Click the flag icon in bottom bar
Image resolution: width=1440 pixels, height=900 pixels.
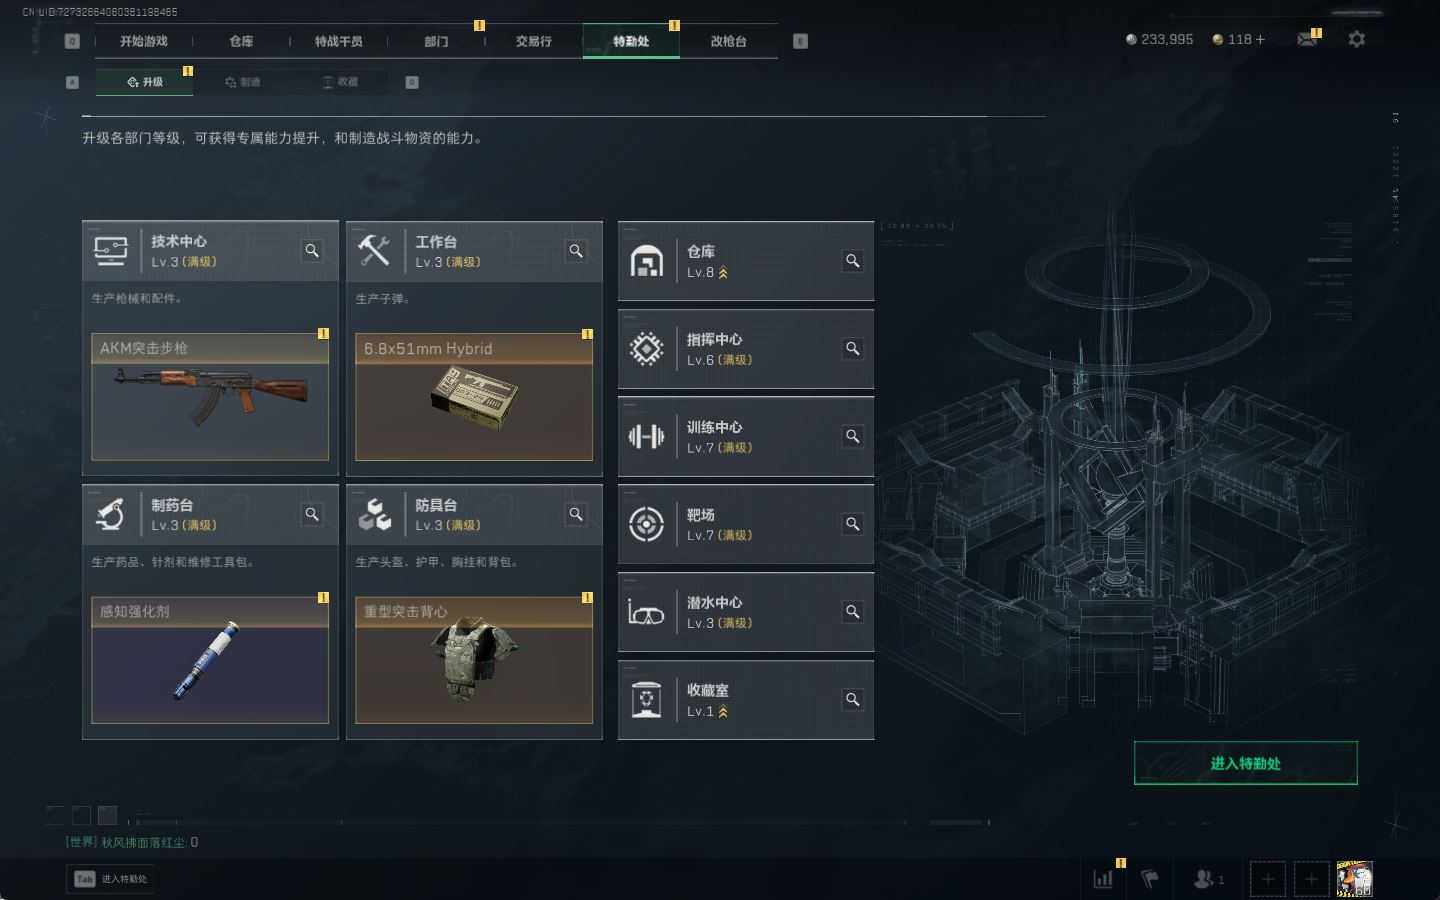tap(1151, 879)
